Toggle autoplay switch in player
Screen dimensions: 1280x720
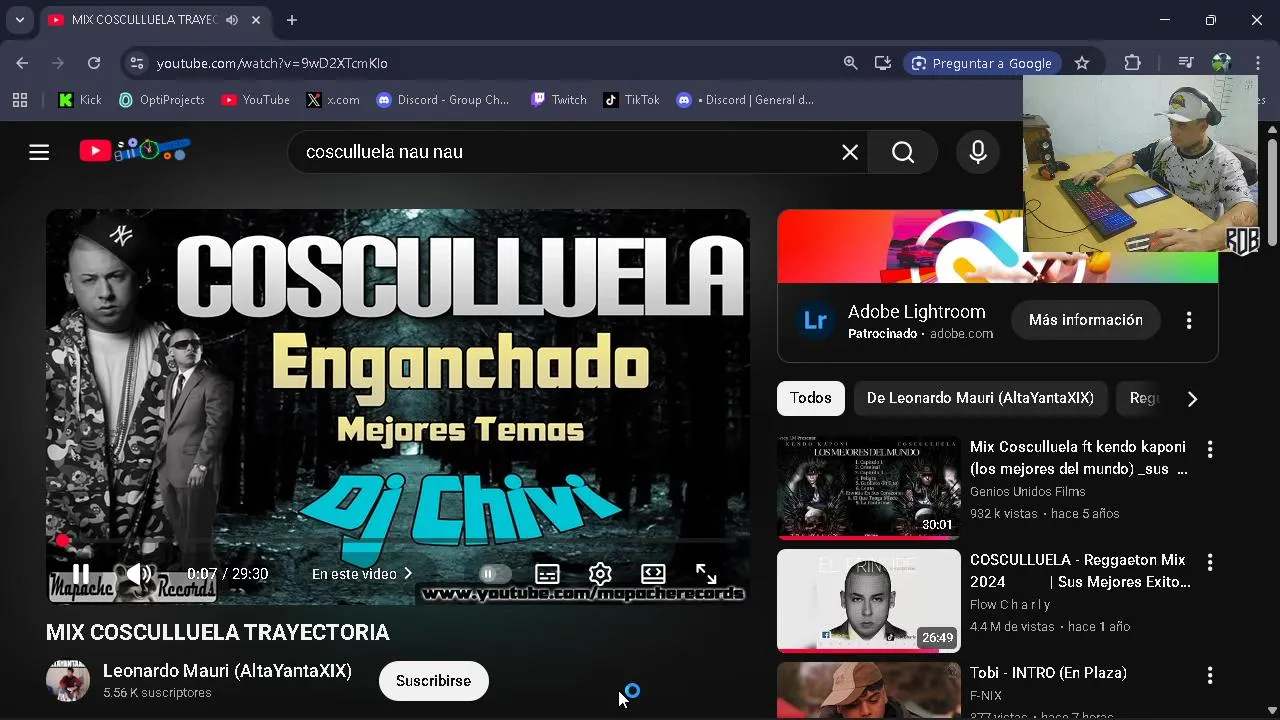point(494,574)
